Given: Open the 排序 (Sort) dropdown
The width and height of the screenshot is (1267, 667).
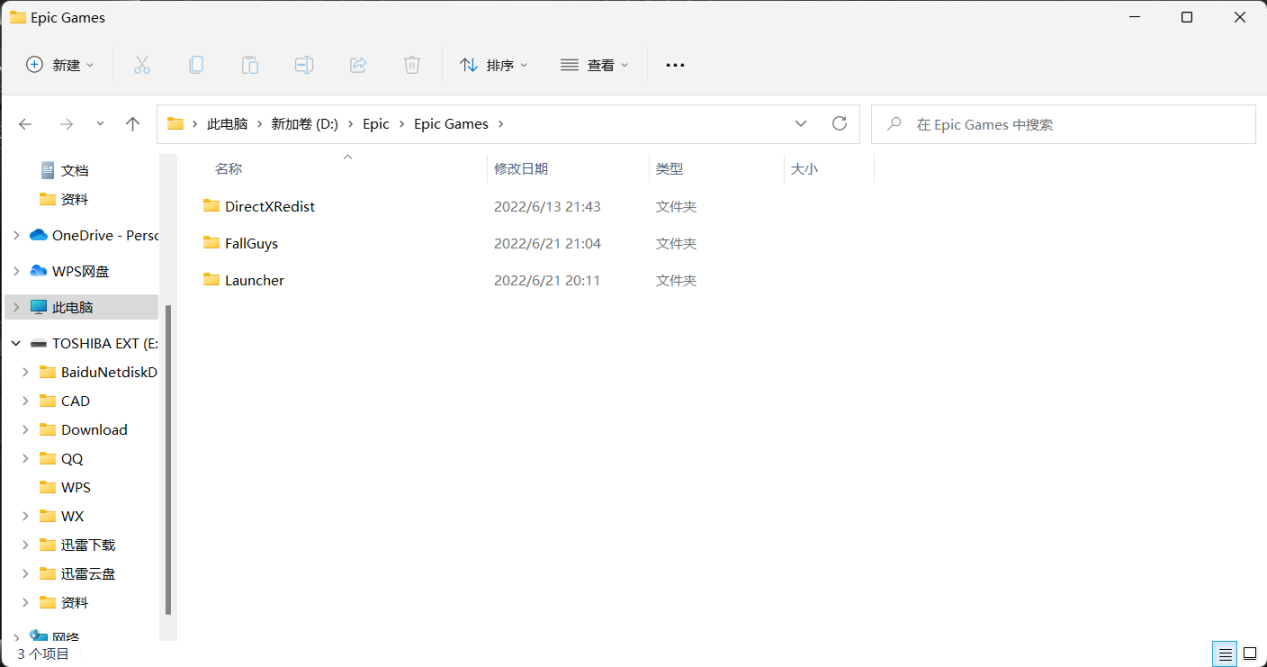Looking at the screenshot, I should (493, 65).
